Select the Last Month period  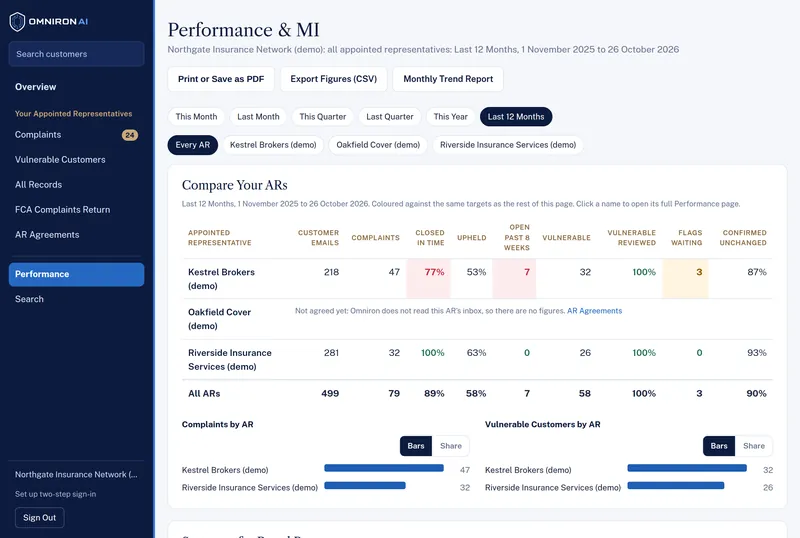[258, 117]
